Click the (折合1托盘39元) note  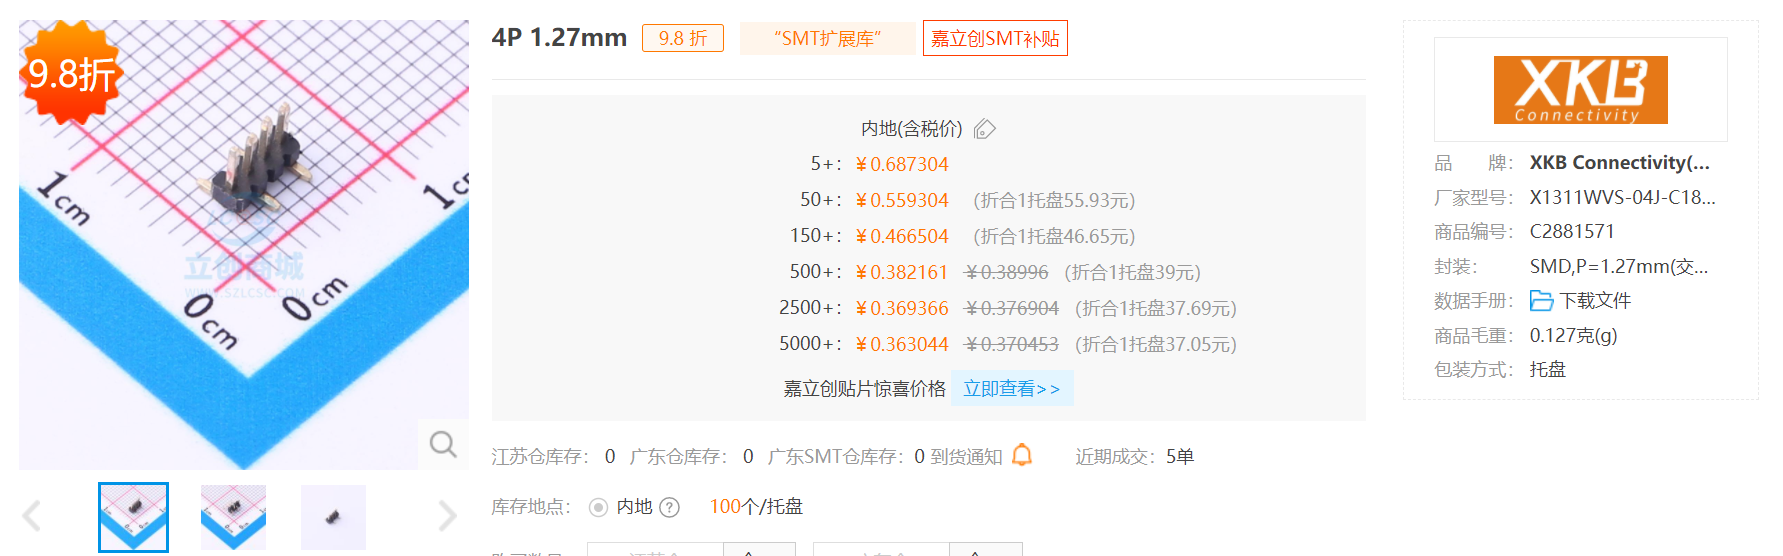pyautogui.click(x=1132, y=272)
